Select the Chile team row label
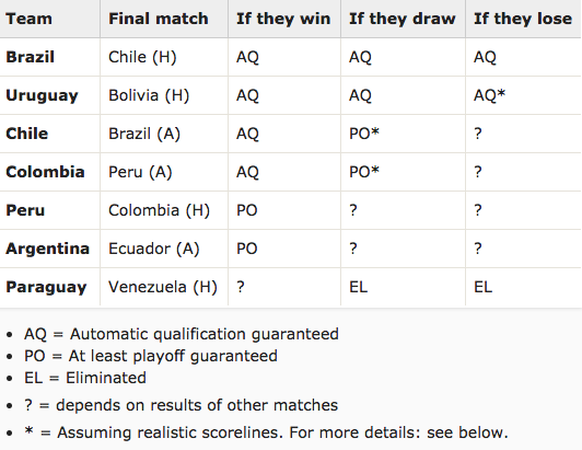 27,133
